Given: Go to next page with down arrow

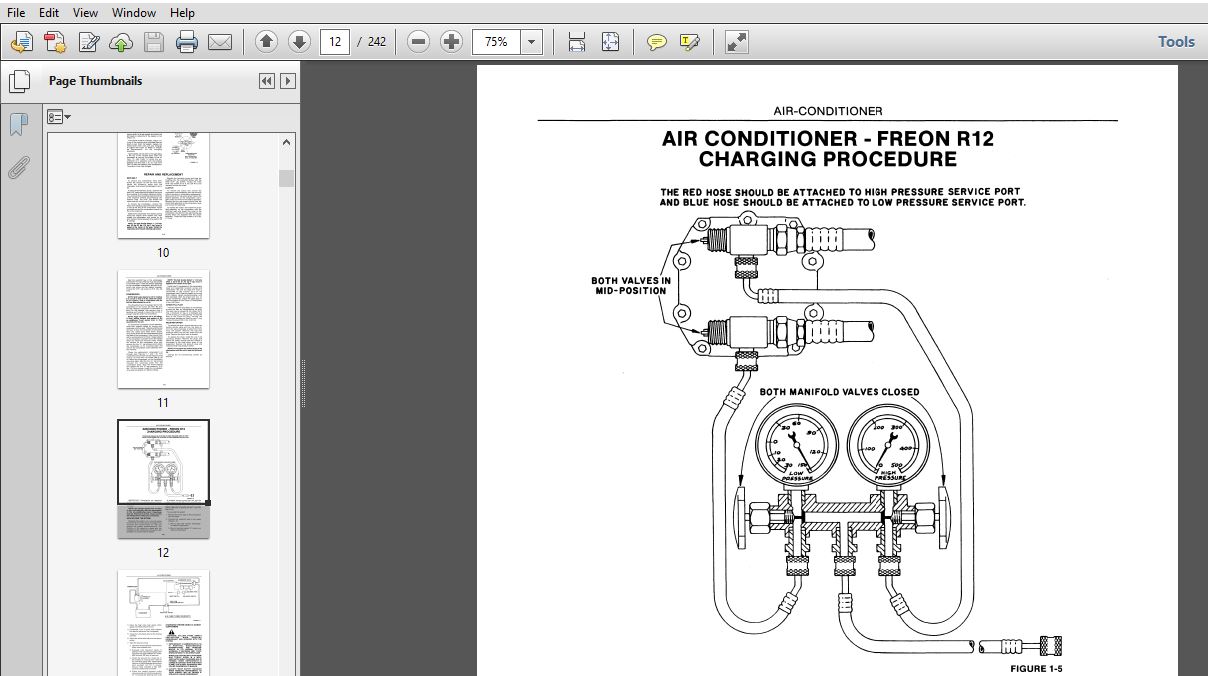Looking at the screenshot, I should pos(299,42).
